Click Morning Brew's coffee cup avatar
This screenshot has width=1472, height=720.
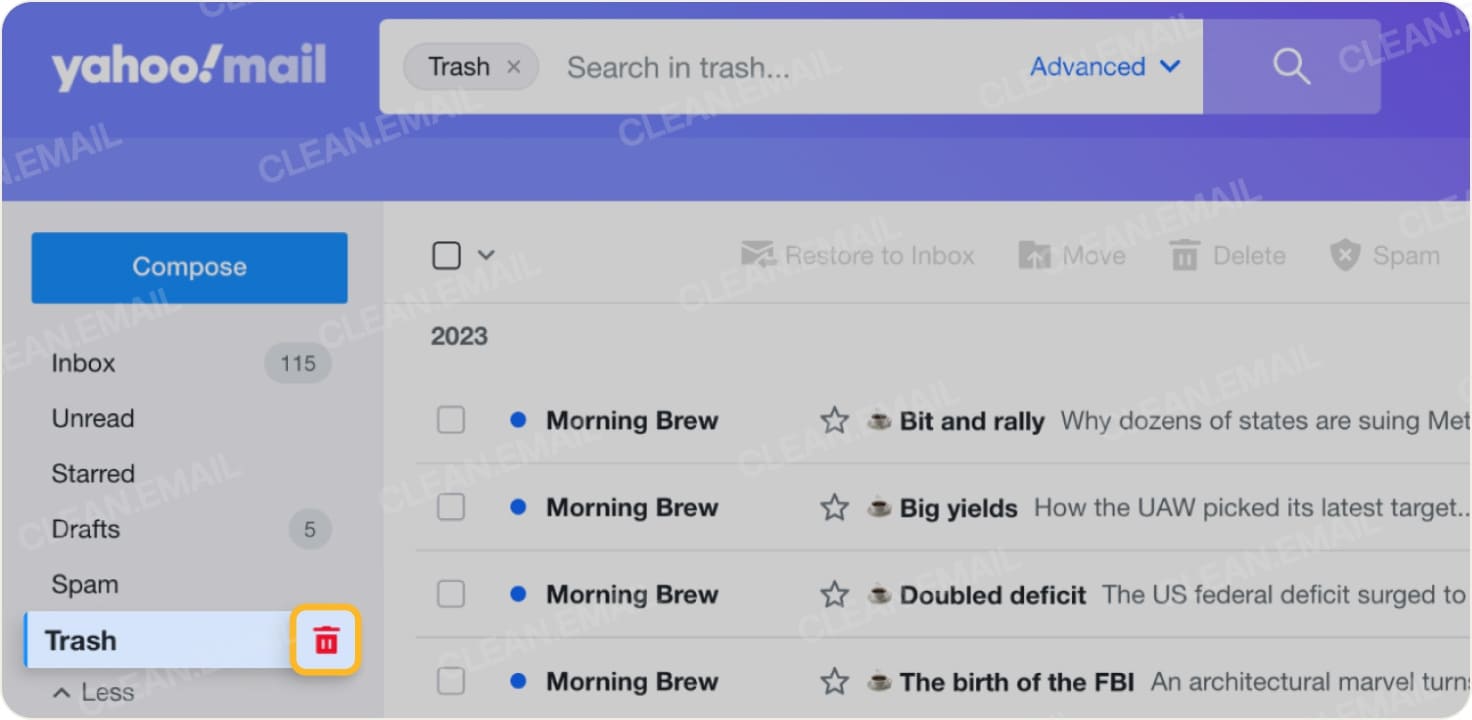pos(878,420)
